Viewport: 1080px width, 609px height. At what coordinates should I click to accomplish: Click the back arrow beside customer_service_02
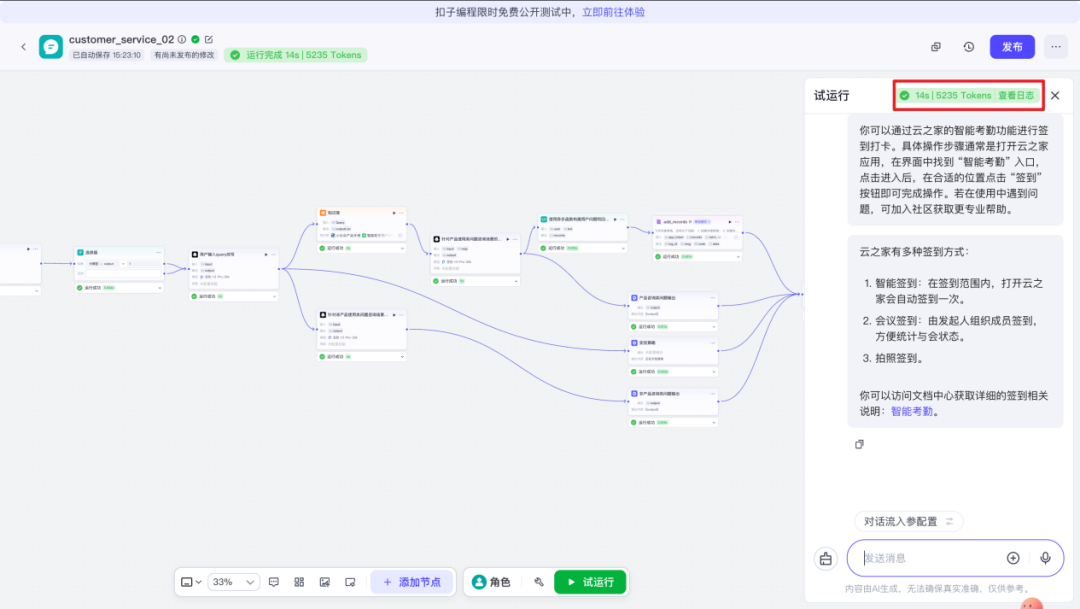pyautogui.click(x=24, y=47)
